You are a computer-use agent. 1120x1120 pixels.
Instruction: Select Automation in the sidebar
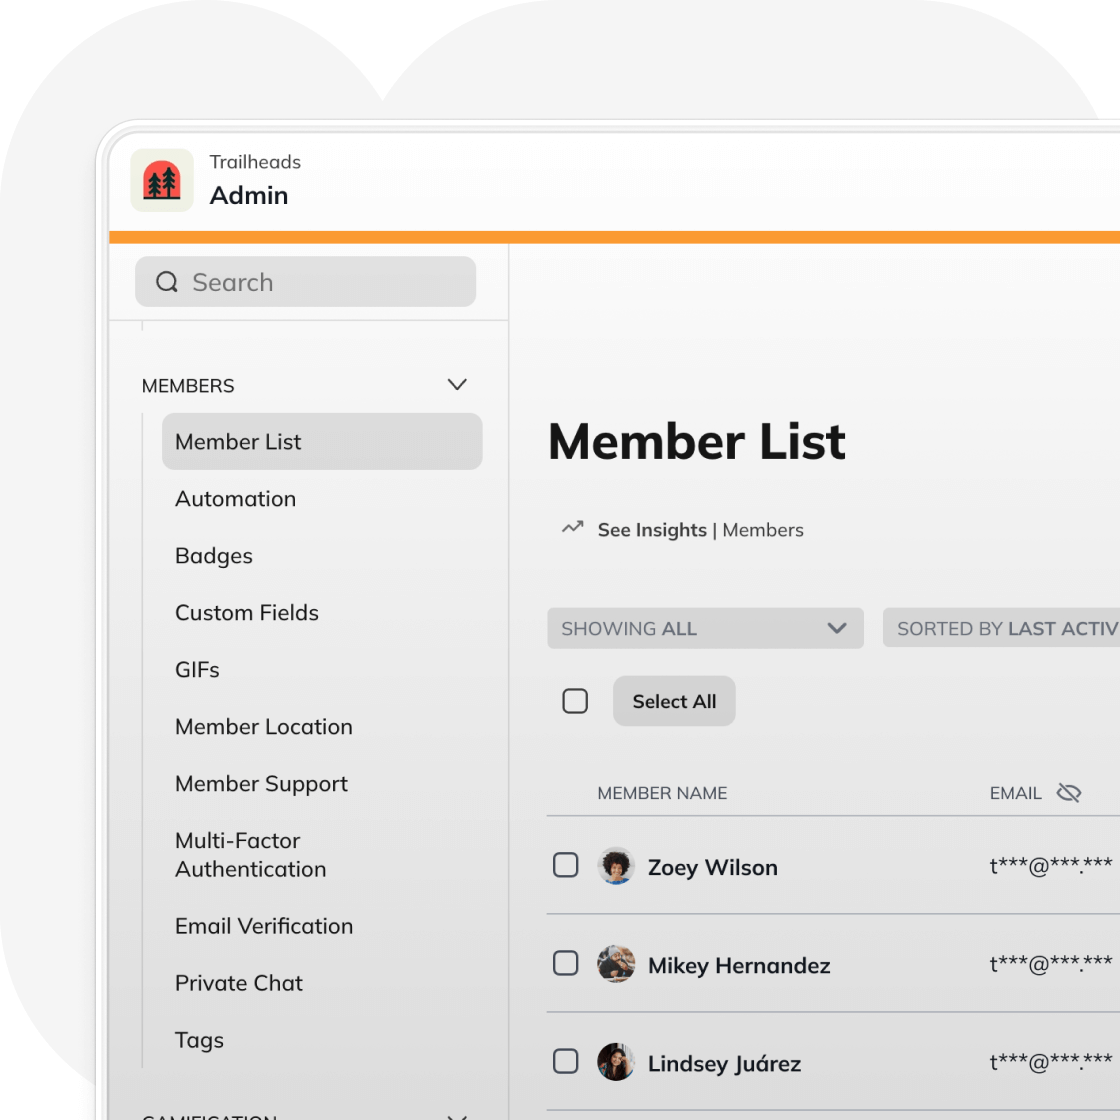235,499
